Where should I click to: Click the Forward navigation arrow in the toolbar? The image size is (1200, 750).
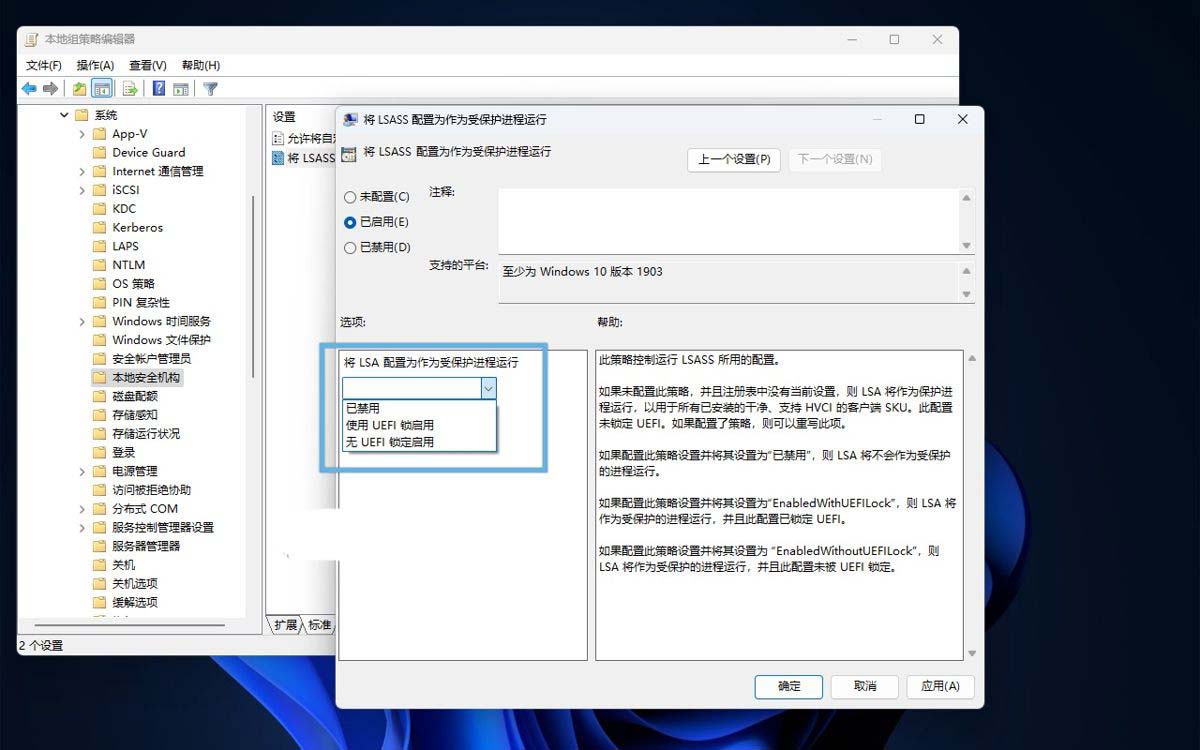click(x=50, y=88)
